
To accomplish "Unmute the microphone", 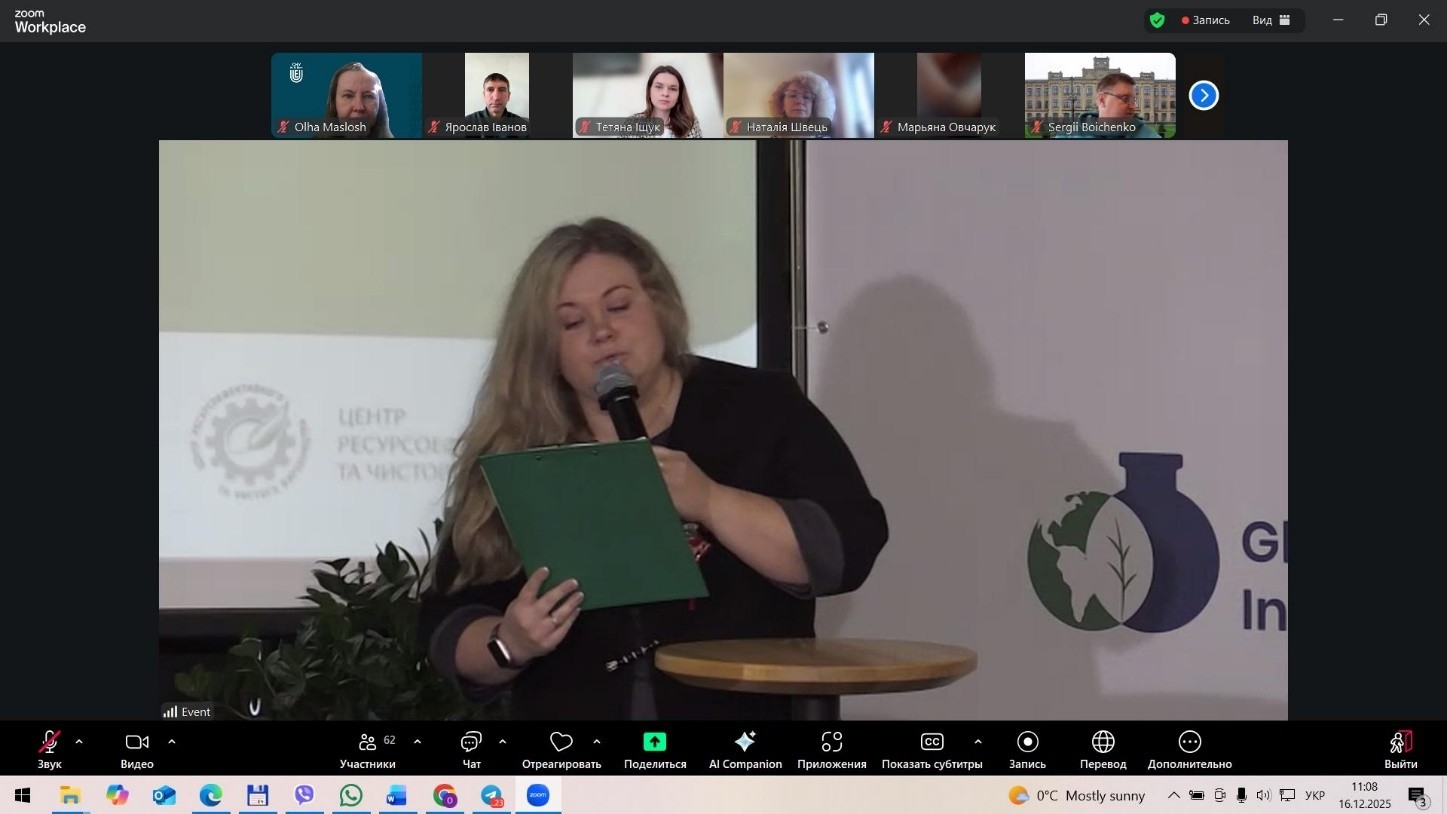I will click(x=49, y=742).
